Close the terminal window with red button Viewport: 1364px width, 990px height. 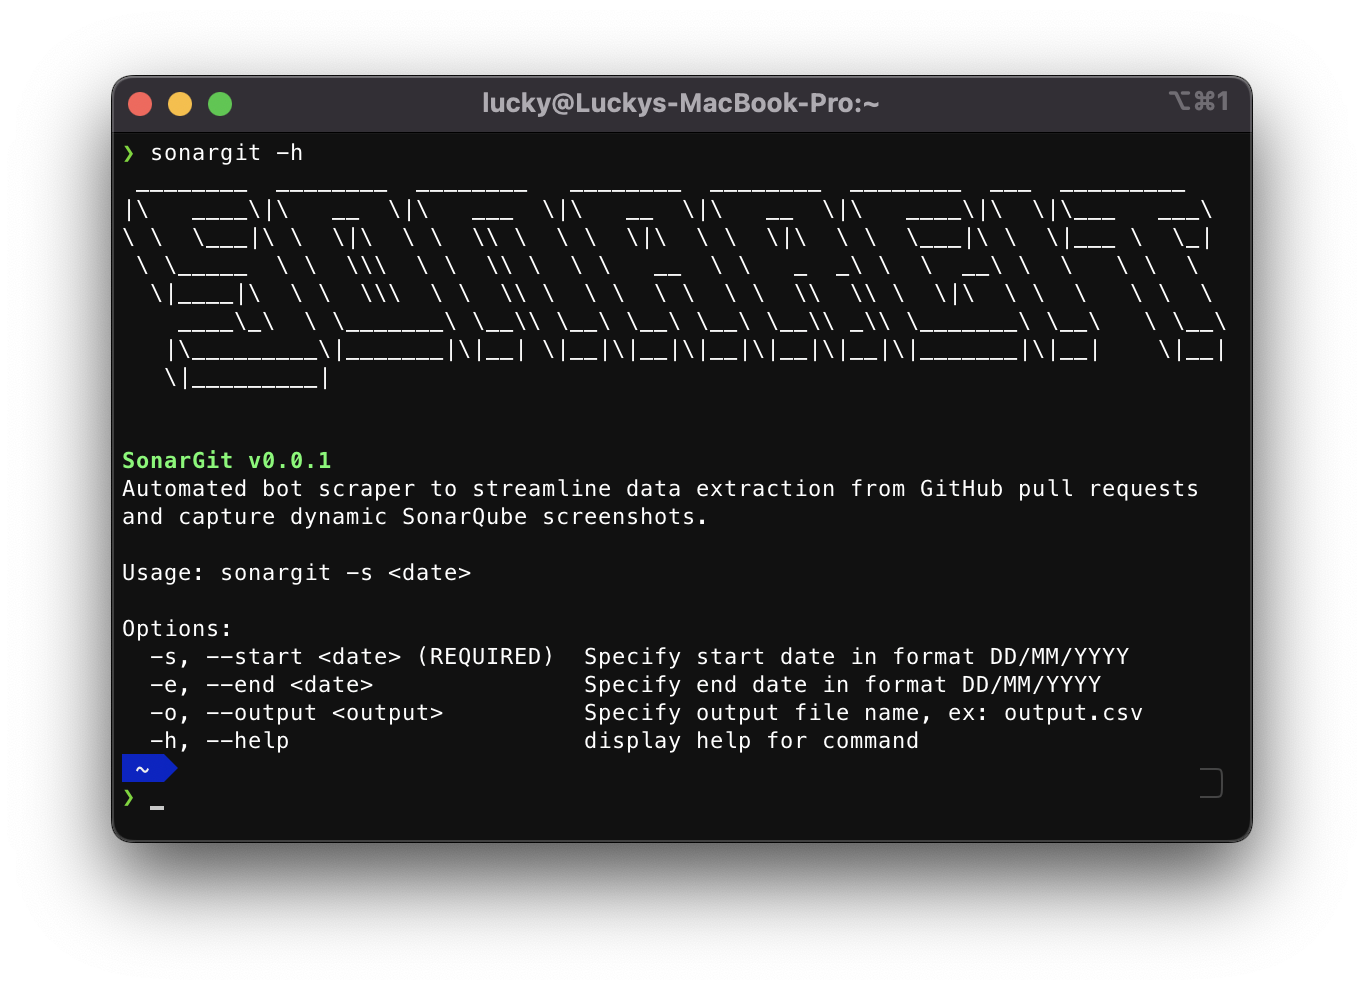[x=140, y=104]
